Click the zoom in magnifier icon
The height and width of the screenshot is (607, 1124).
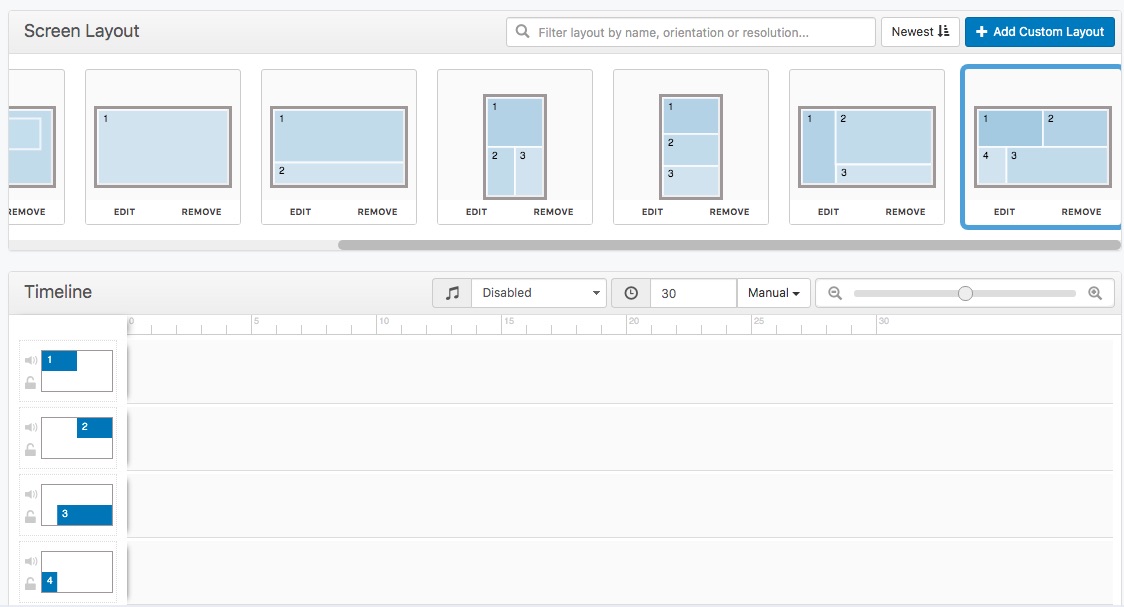(1095, 292)
